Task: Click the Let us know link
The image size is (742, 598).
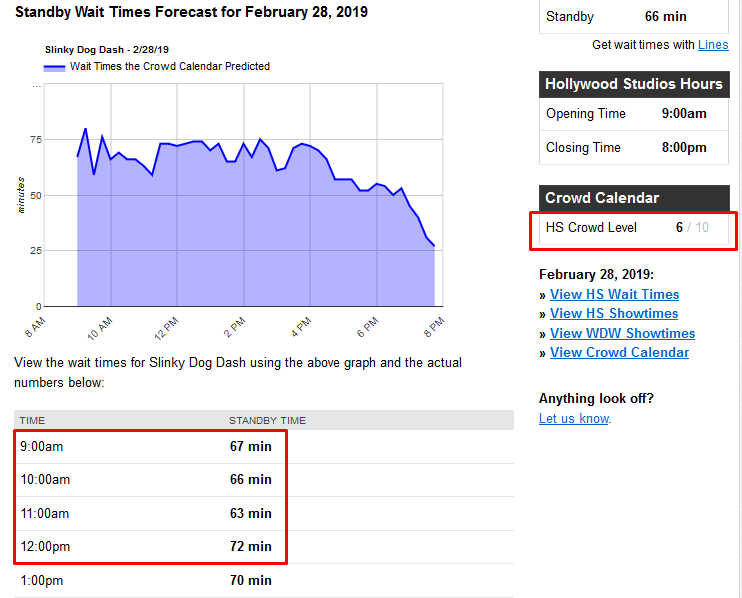Action: (574, 419)
